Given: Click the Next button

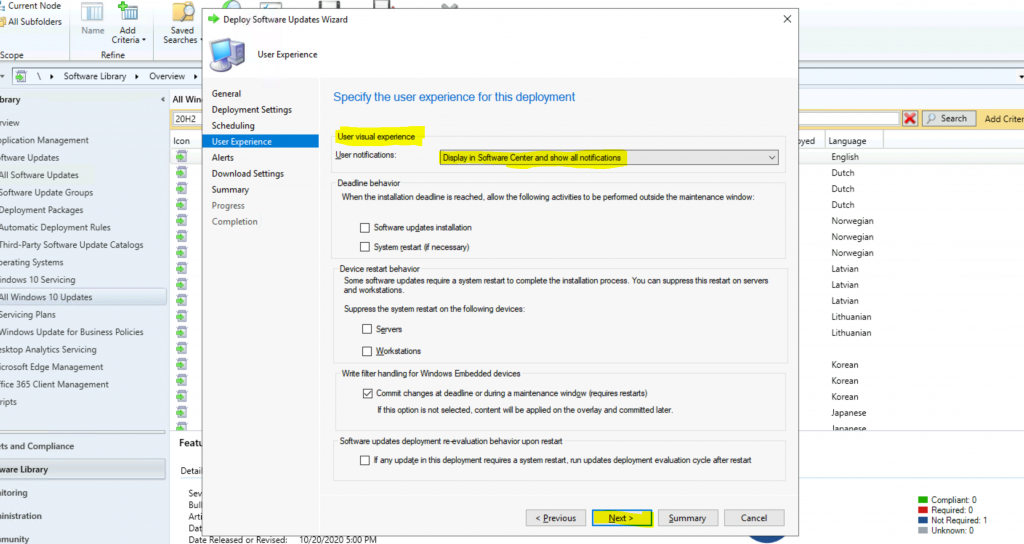Looking at the screenshot, I should click(x=622, y=518).
